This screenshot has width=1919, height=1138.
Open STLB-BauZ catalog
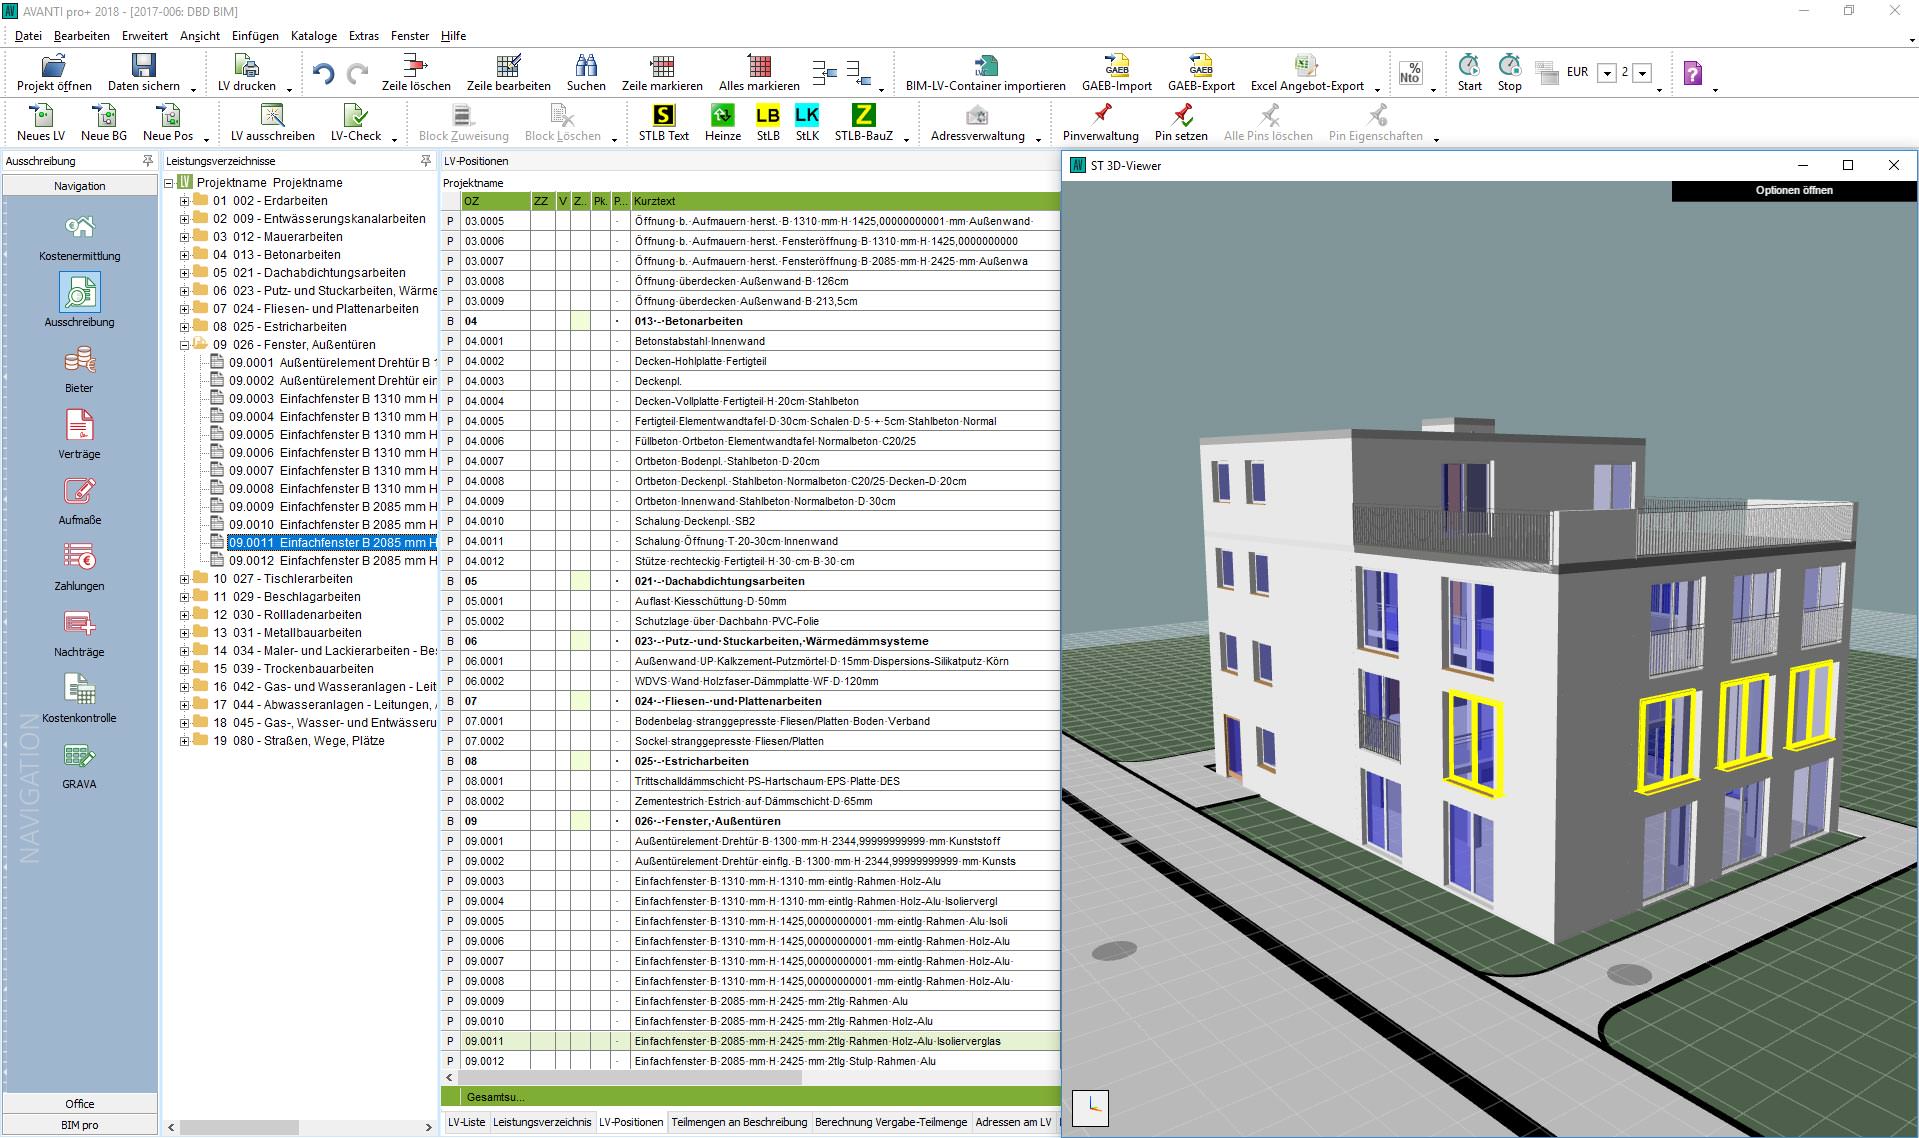(x=864, y=123)
